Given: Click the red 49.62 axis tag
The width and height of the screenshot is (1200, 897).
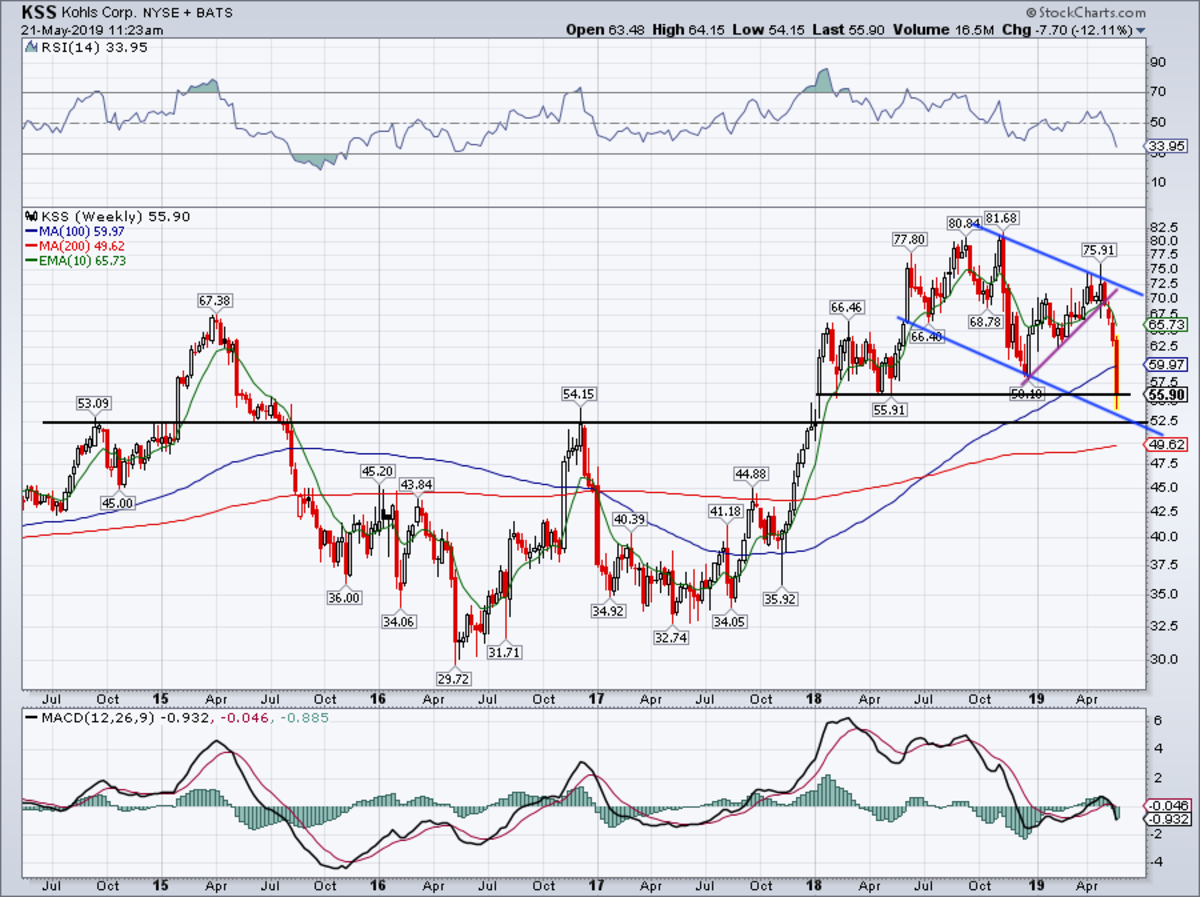Looking at the screenshot, I should point(1167,444).
